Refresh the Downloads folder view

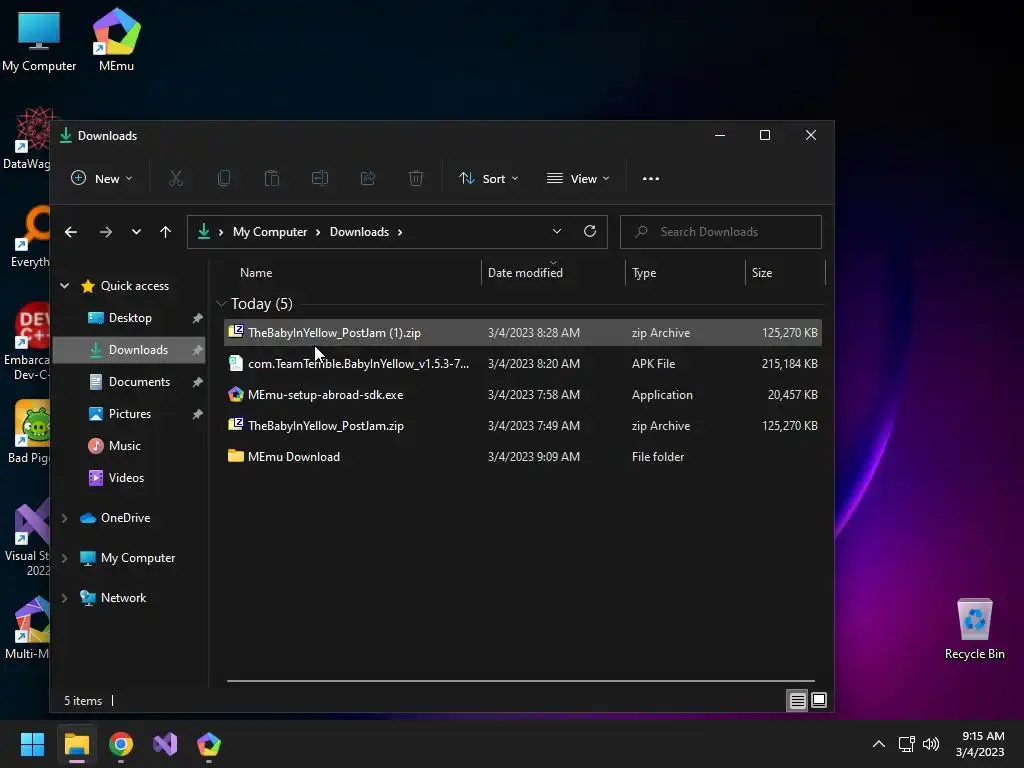tap(590, 231)
